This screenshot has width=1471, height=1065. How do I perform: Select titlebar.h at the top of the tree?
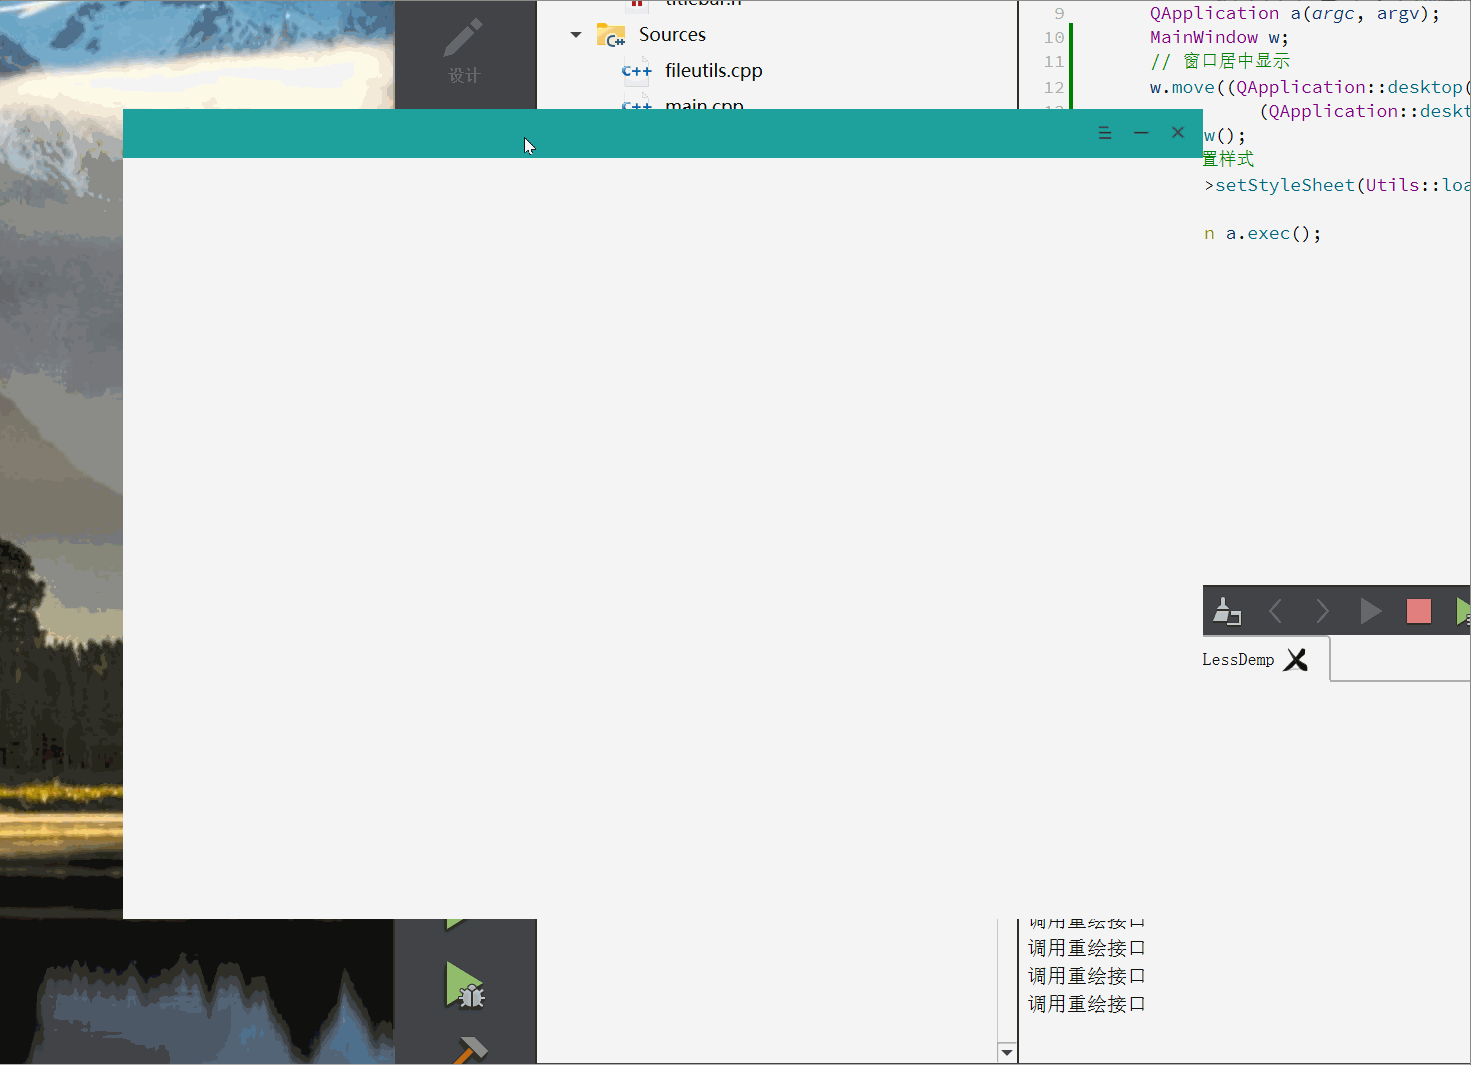click(x=700, y=4)
